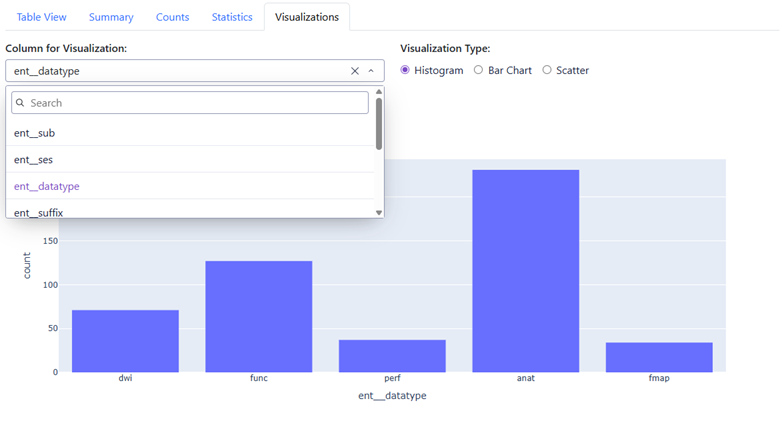Click the dropdown list scroll down arrow

(379, 212)
